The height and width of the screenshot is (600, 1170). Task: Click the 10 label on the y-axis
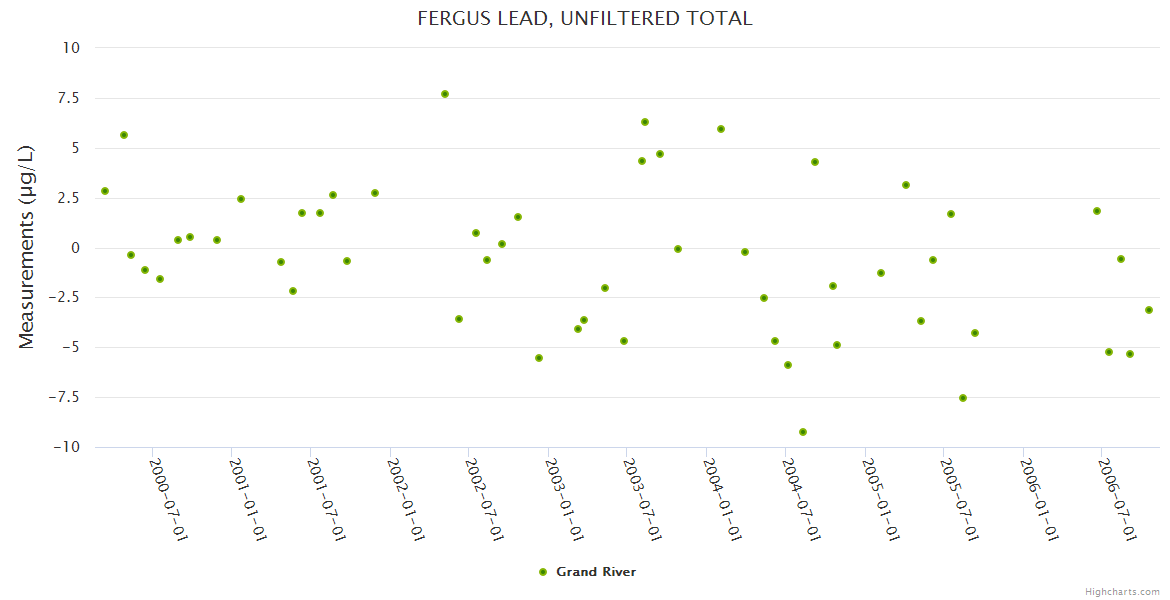pyautogui.click(x=72, y=48)
